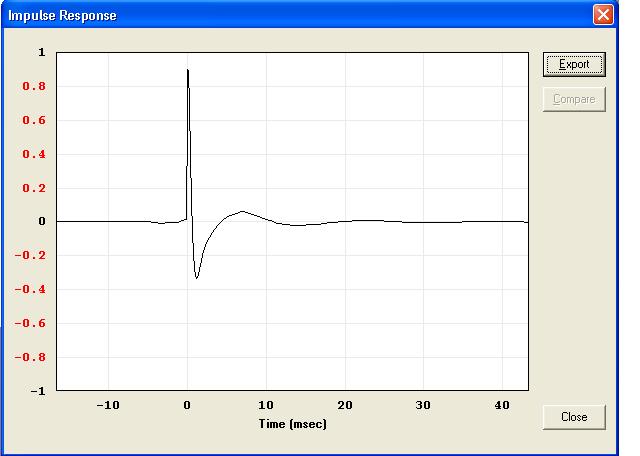
Task: Click the disabled Compare button
Action: (574, 99)
